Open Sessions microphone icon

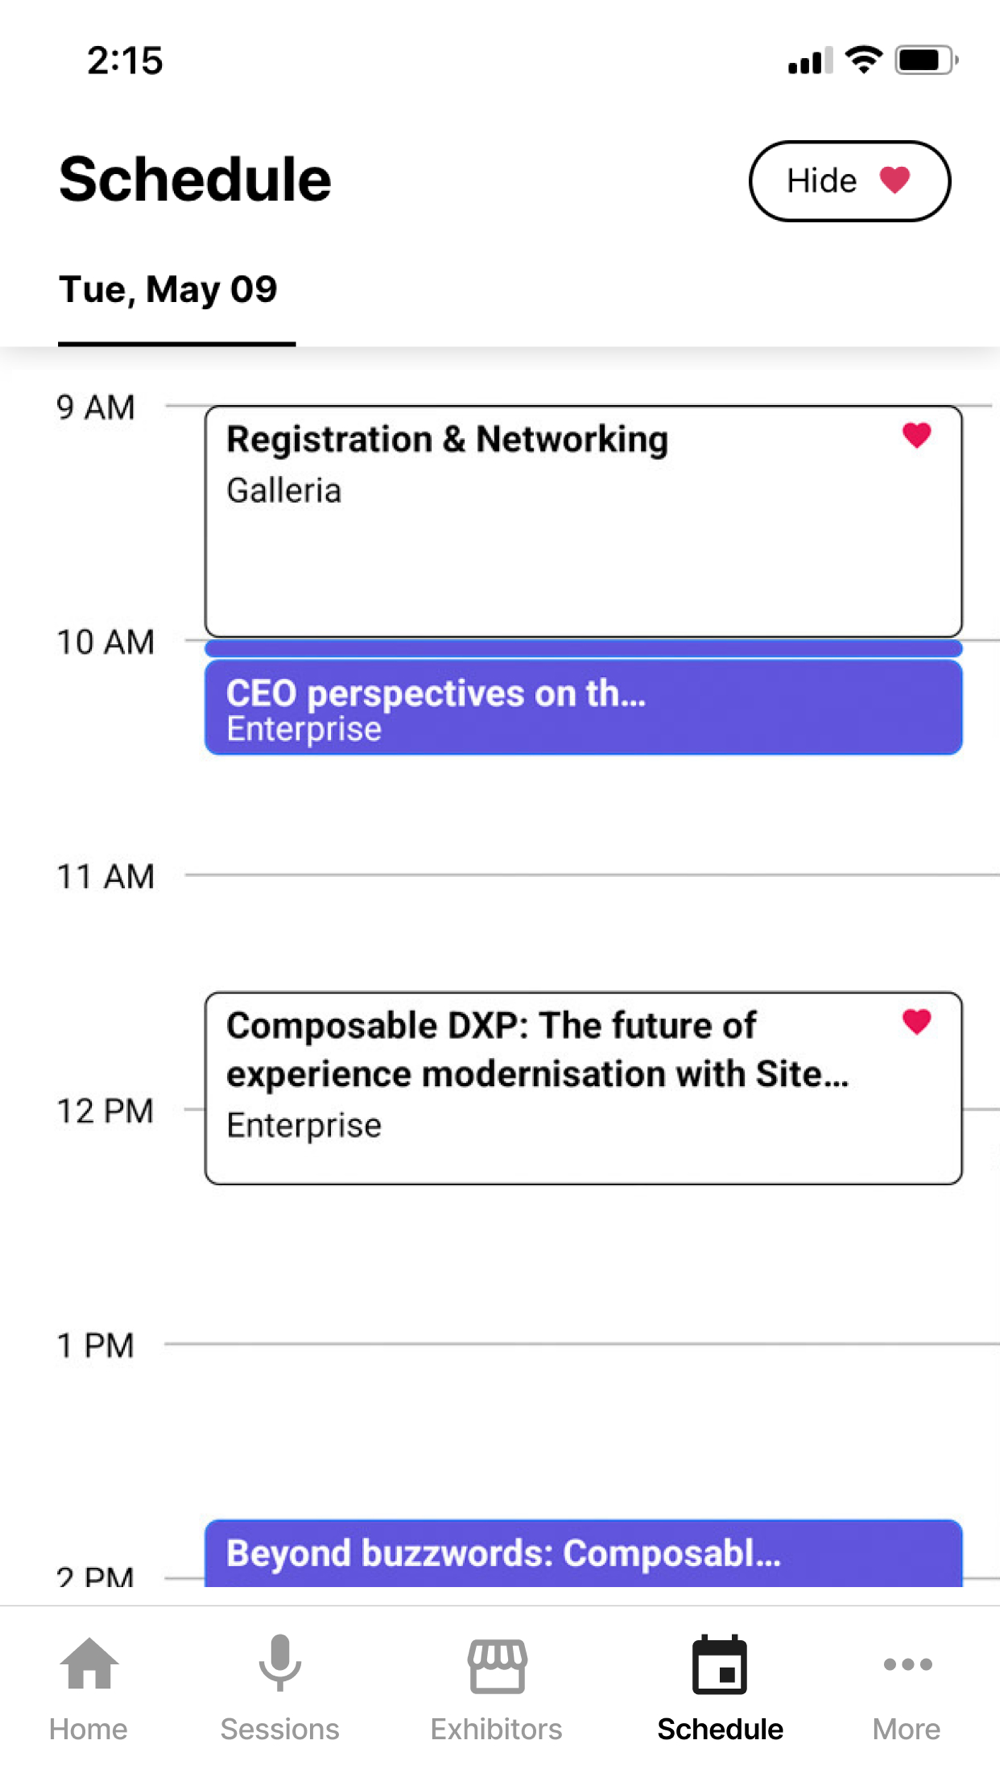280,1663
